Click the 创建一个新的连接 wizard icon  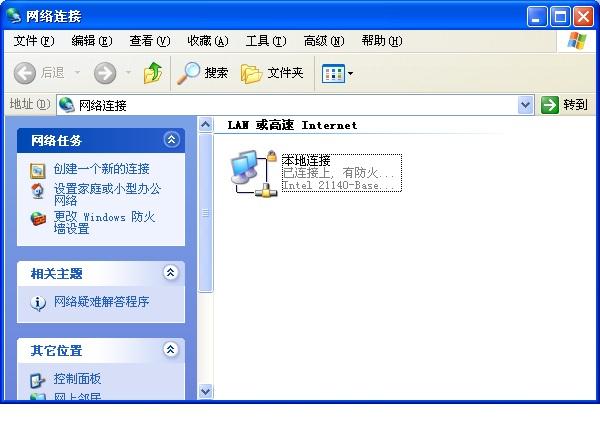click(x=38, y=171)
